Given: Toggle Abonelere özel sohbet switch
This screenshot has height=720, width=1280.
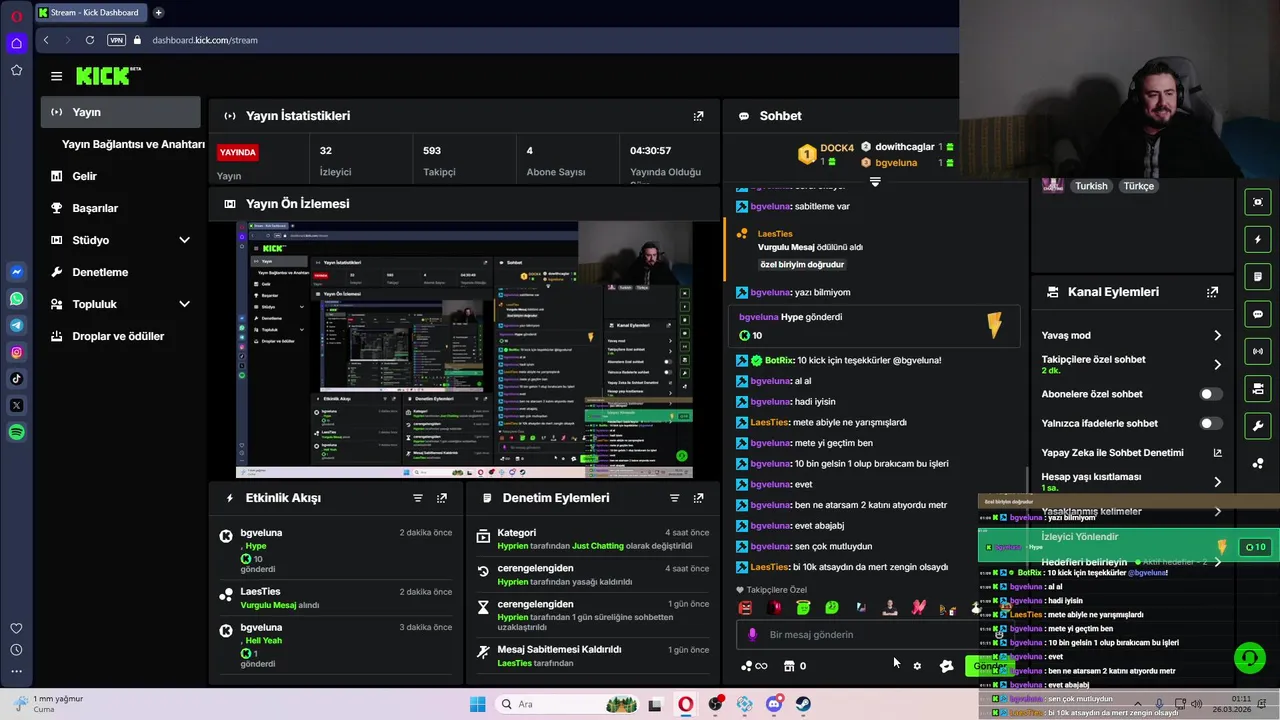Looking at the screenshot, I should (1210, 394).
